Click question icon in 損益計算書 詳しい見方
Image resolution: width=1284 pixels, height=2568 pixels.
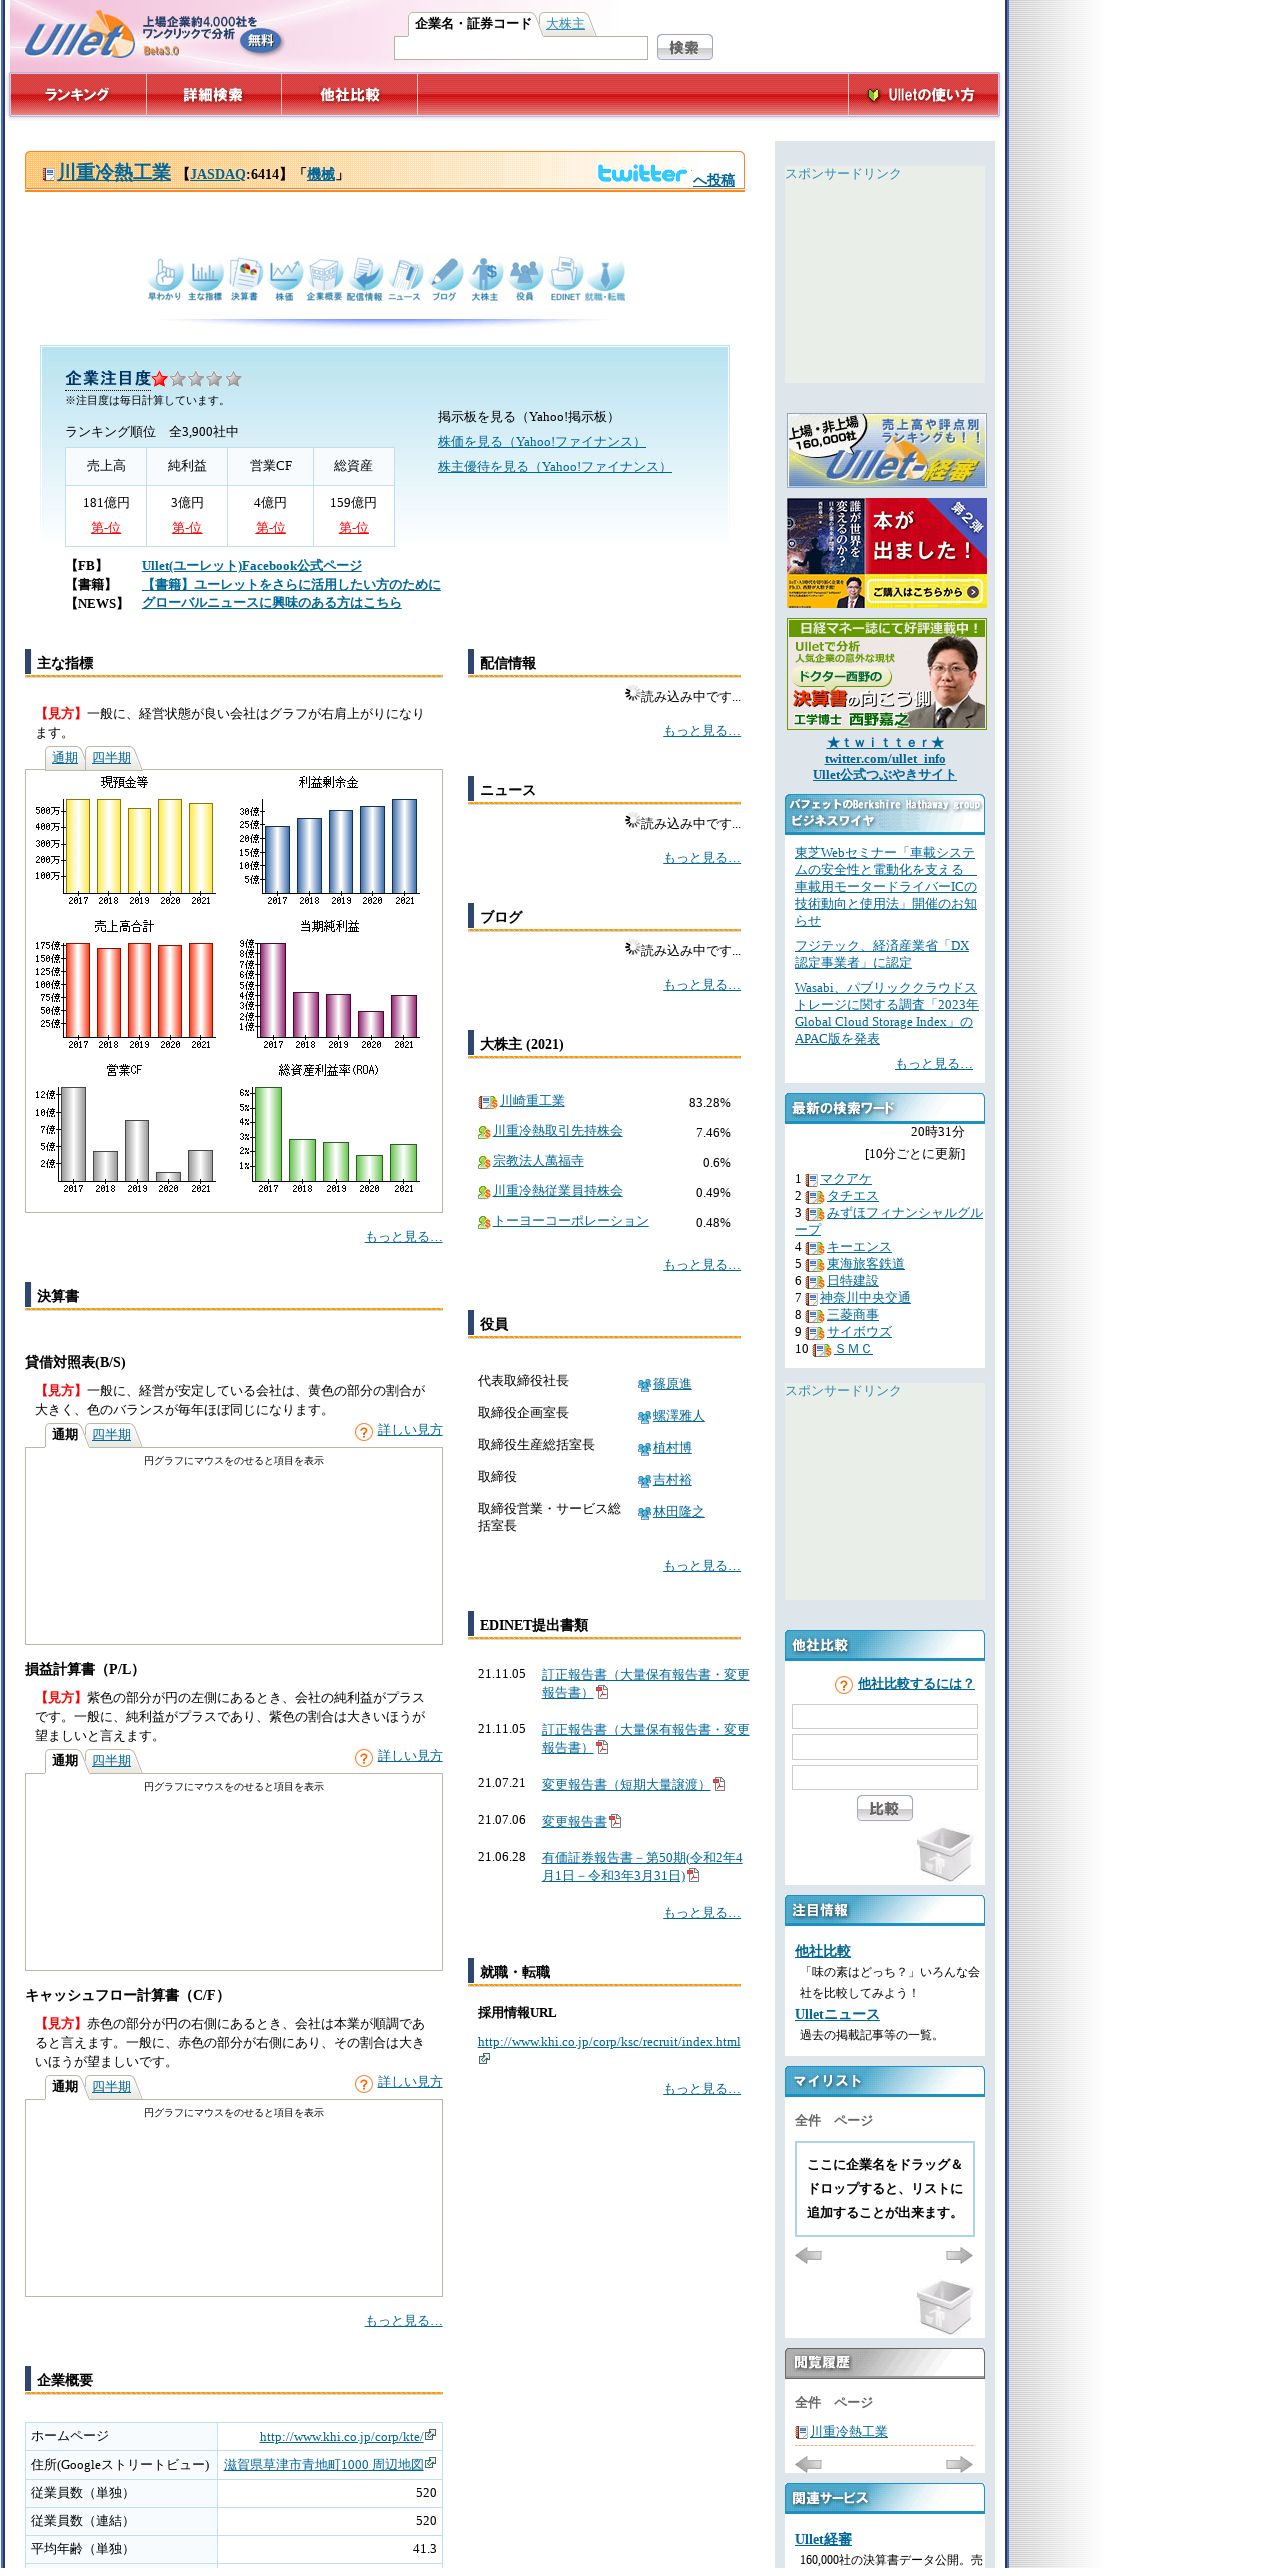pos(364,1758)
